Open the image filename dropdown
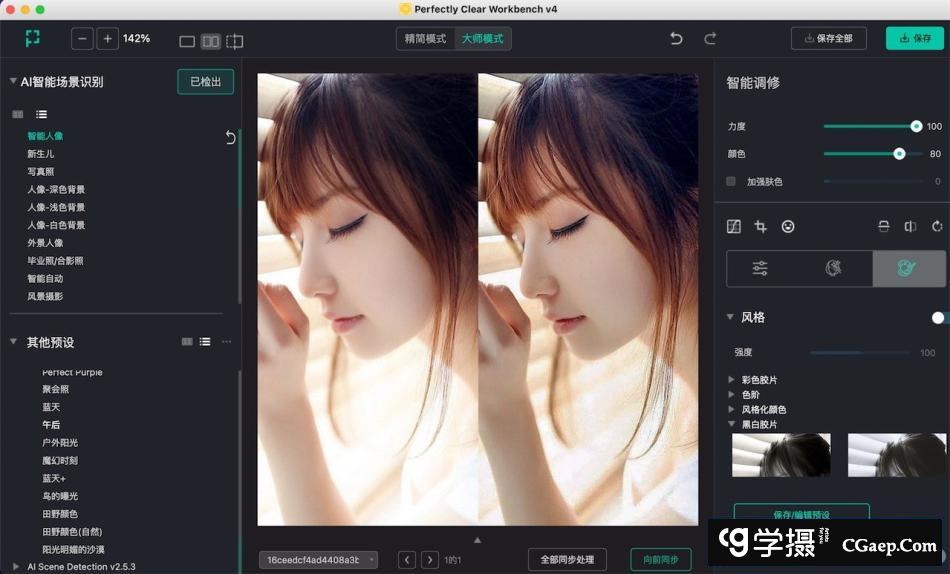 click(x=318, y=560)
